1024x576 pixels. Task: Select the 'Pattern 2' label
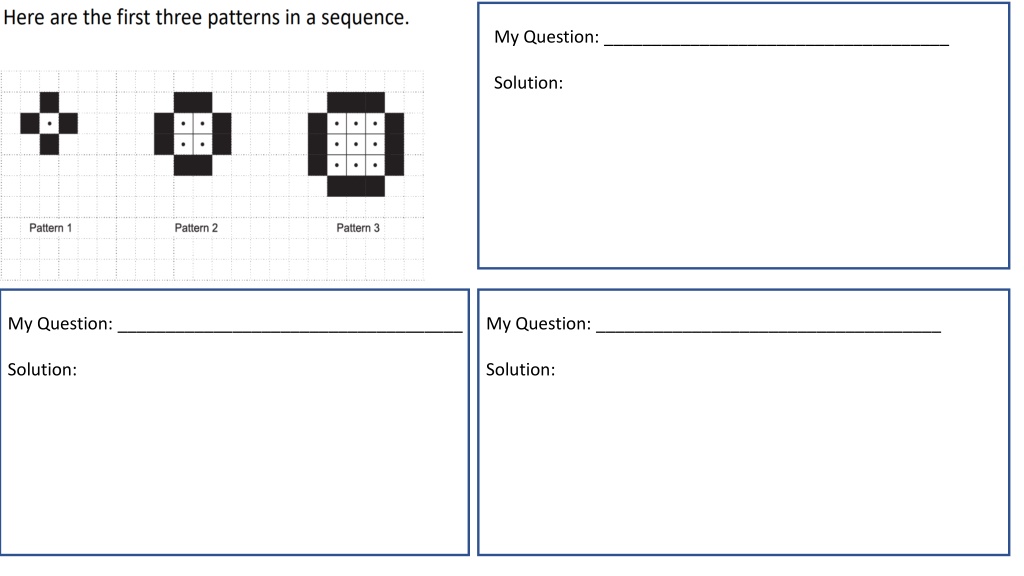click(196, 228)
